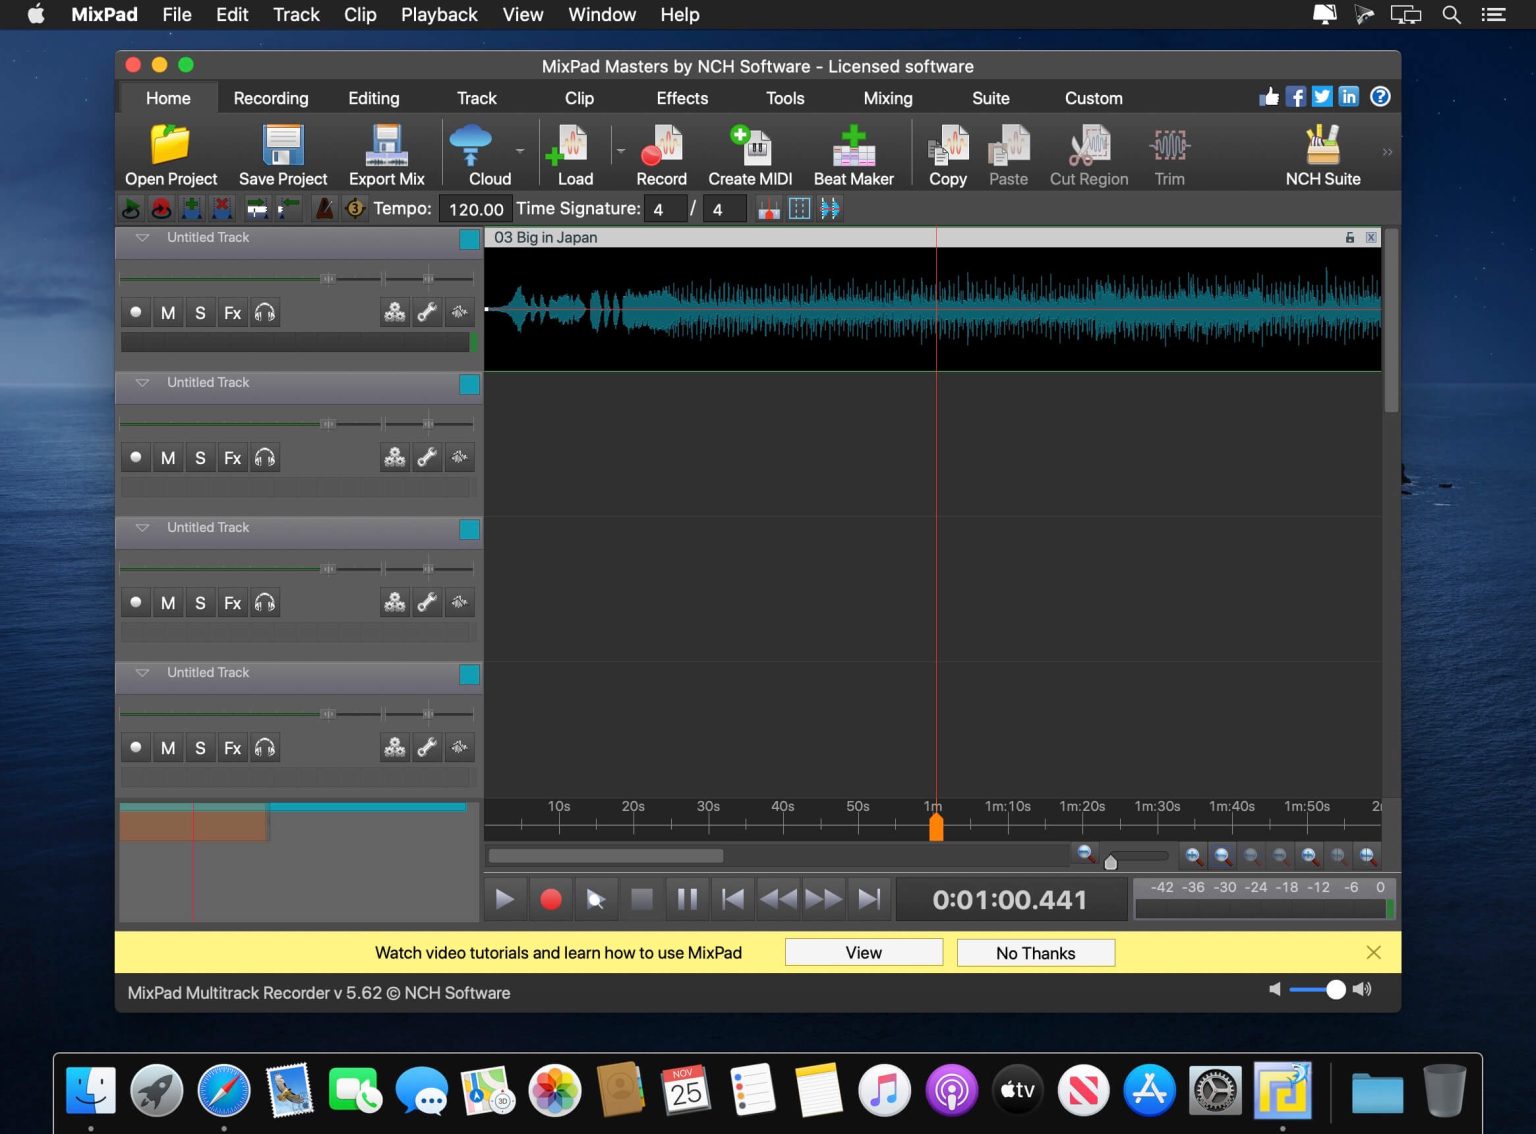The height and width of the screenshot is (1134, 1536).
Task: Click the wrench icon on the first track
Action: (x=426, y=312)
